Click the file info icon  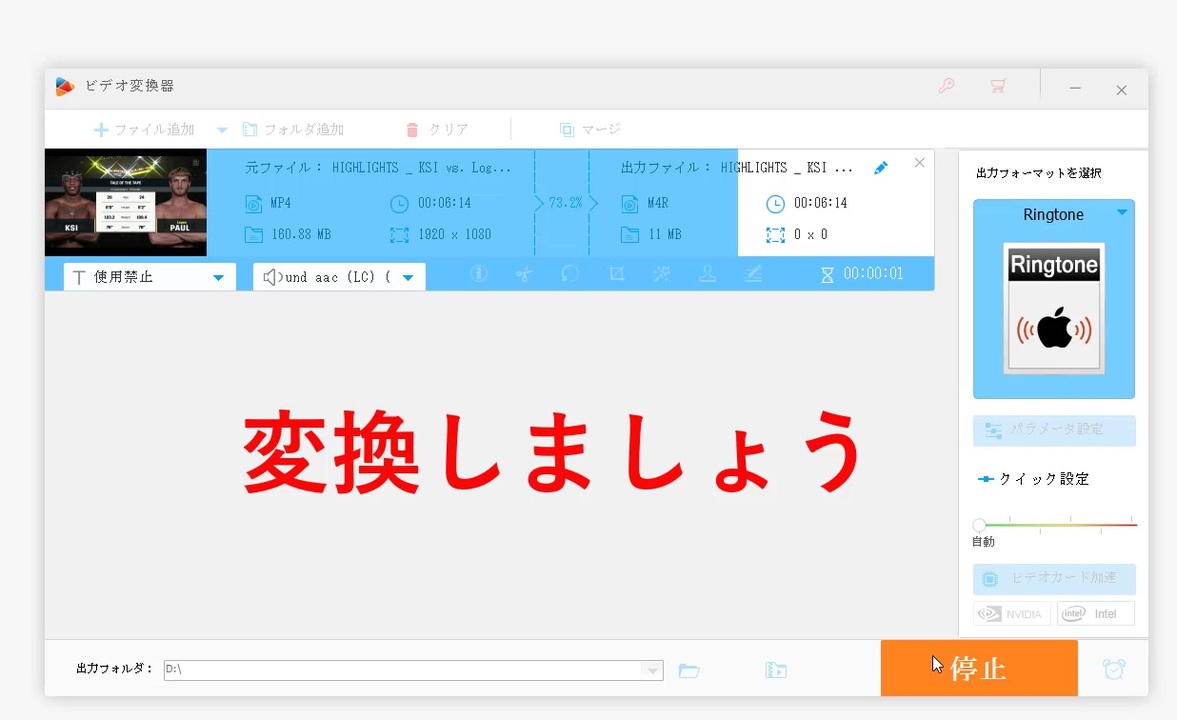point(479,274)
